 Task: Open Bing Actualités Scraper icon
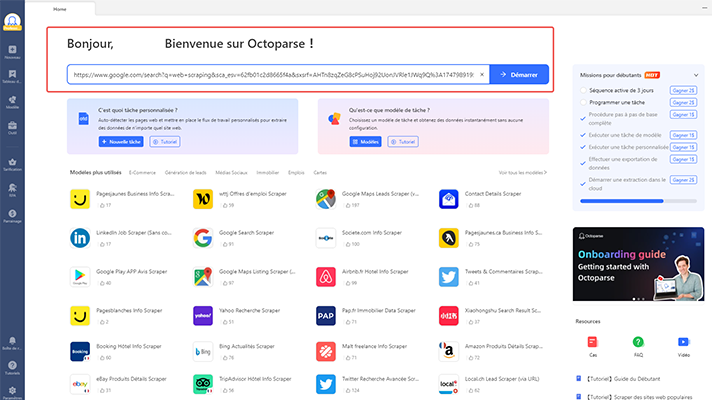point(203,351)
